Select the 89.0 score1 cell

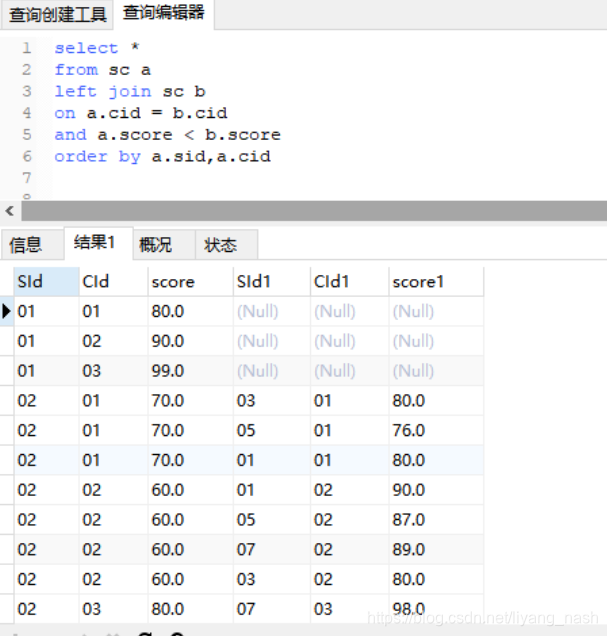pyautogui.click(x=436, y=549)
